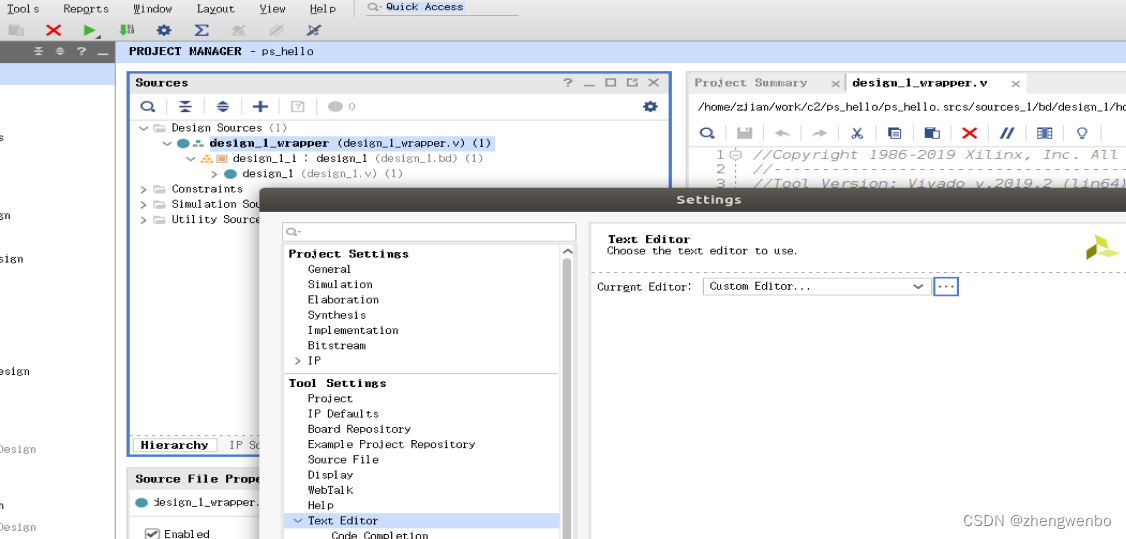Click the crossed-out toolbar icon next to Sigma group
Screen dimensions: 1126x539
239,30
